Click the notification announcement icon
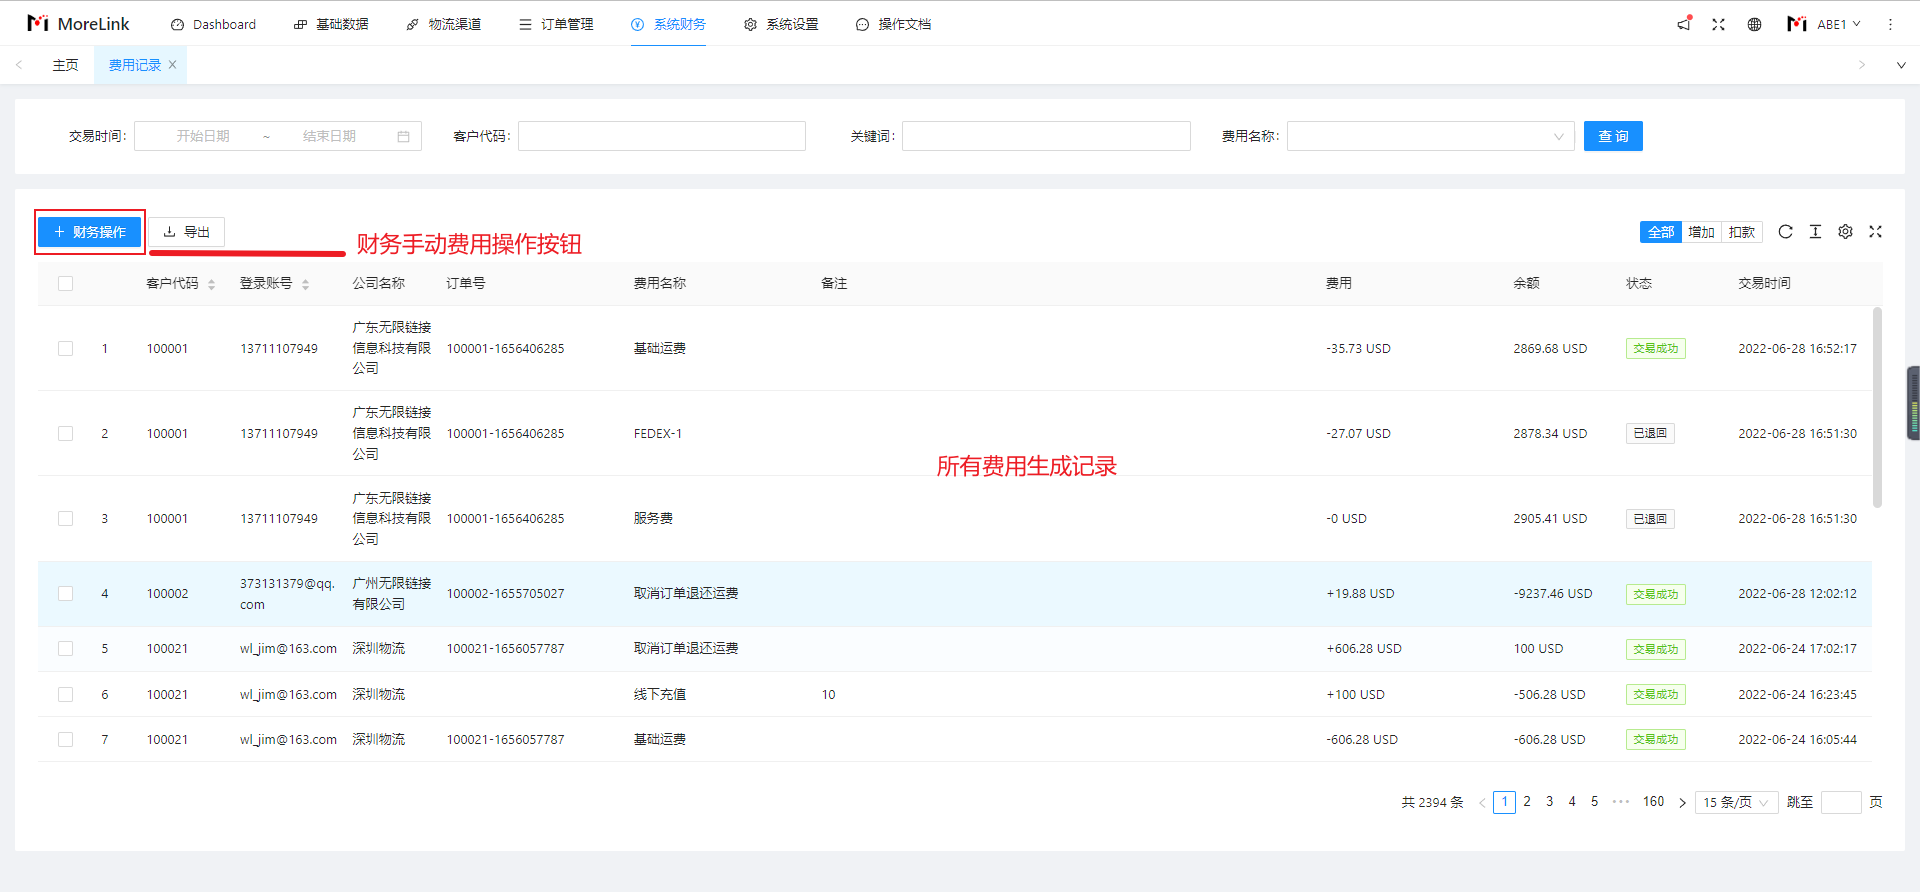Image resolution: width=1920 pixels, height=892 pixels. click(1684, 24)
